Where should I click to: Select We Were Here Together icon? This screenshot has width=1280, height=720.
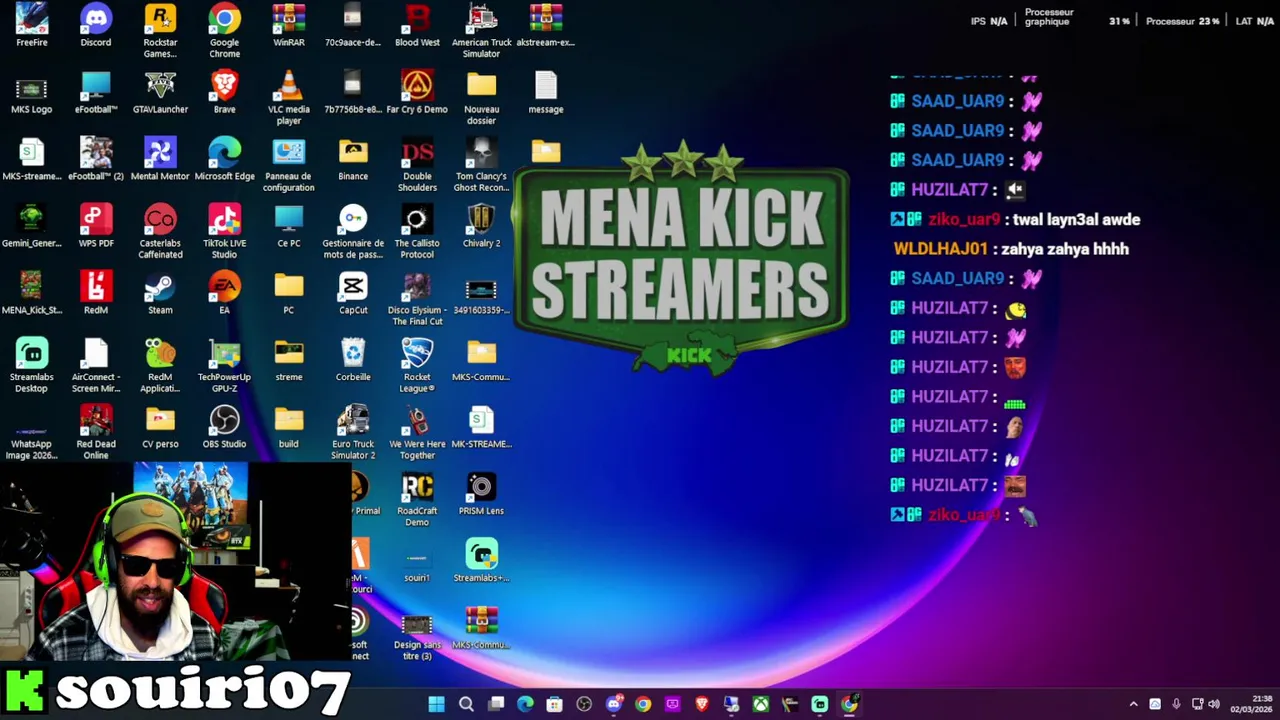coord(417,433)
